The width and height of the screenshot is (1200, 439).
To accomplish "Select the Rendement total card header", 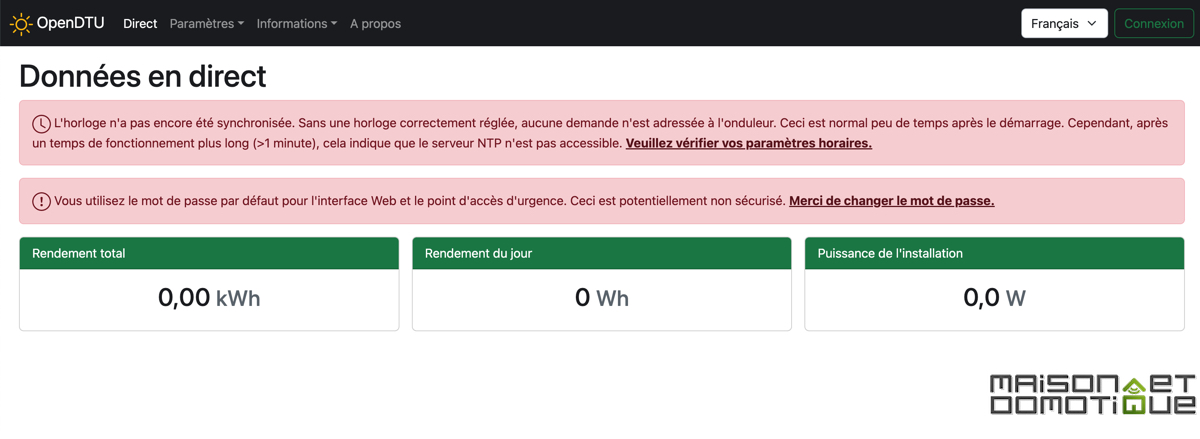I will tap(209, 253).
